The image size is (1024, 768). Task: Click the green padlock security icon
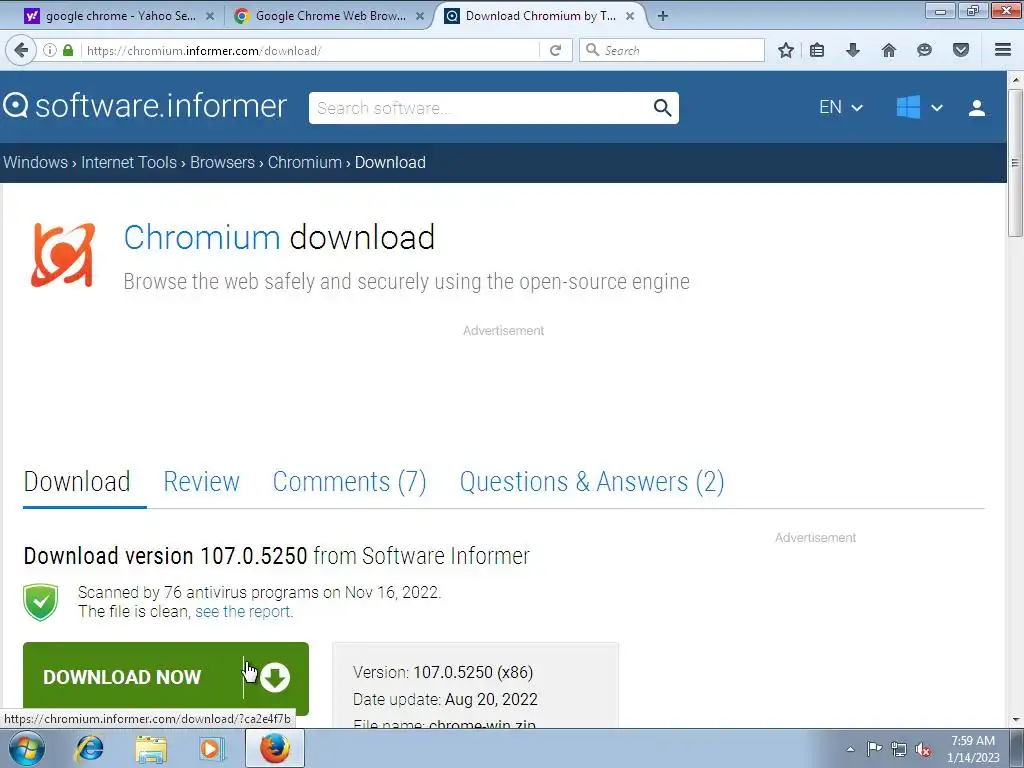pos(68,50)
